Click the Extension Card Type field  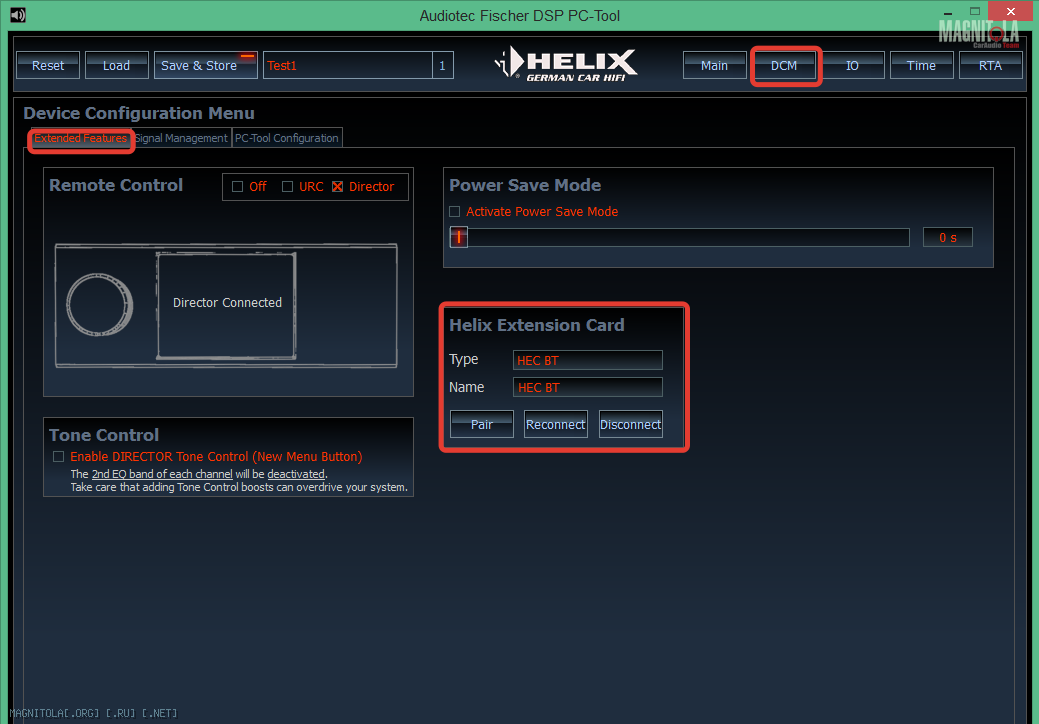[588, 360]
